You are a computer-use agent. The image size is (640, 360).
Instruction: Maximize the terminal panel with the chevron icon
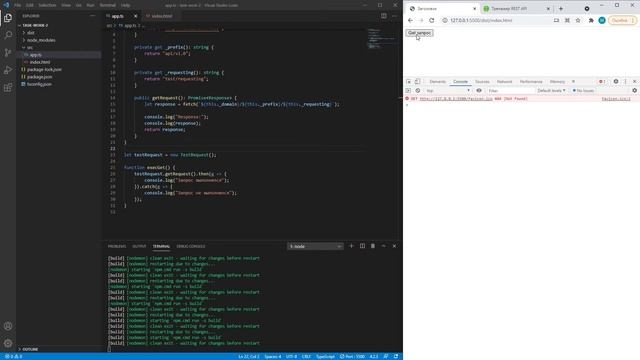tap(383, 246)
